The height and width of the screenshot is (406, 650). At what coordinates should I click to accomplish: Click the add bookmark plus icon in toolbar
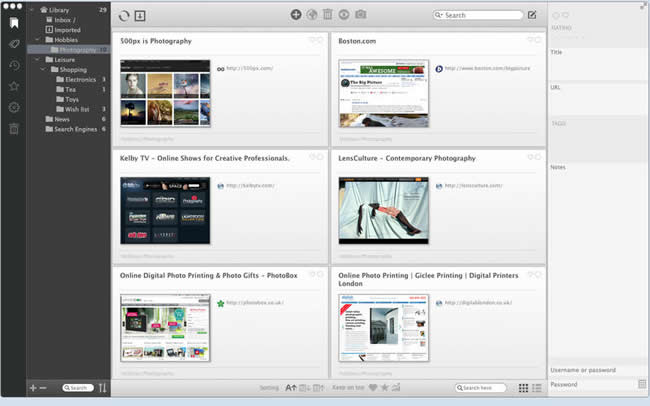(295, 15)
